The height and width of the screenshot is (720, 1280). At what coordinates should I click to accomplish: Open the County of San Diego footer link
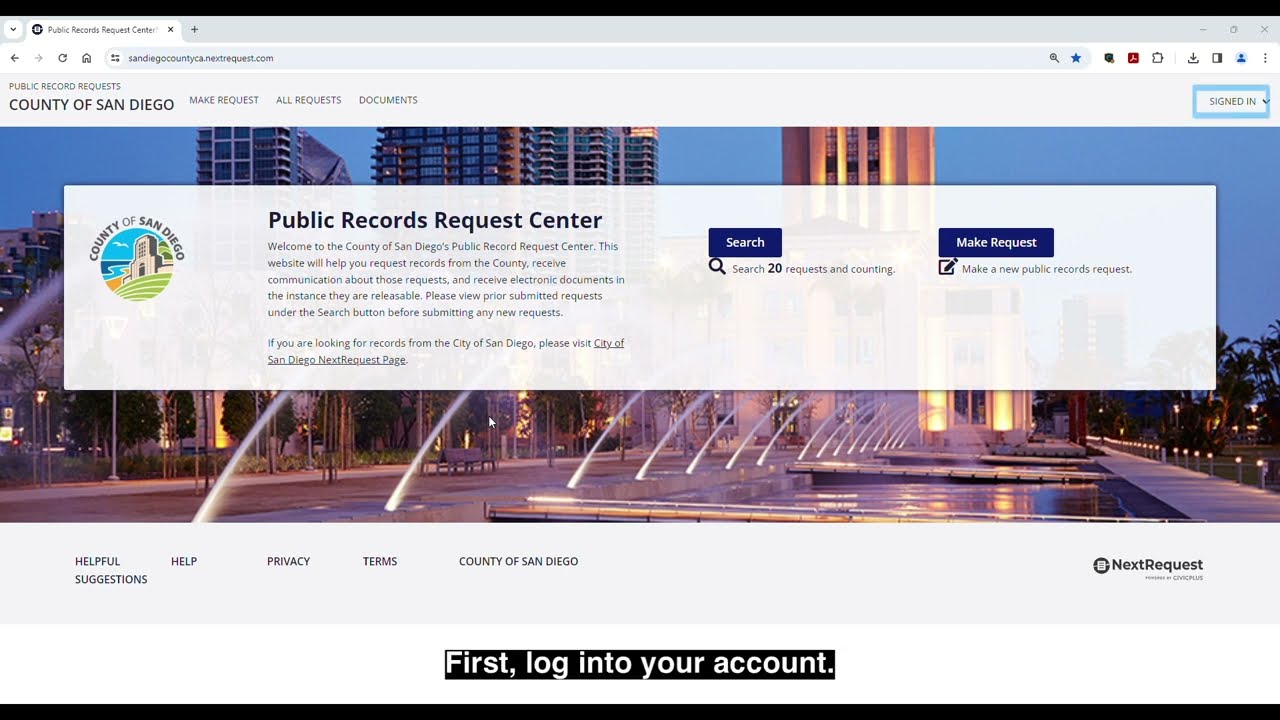tap(518, 561)
